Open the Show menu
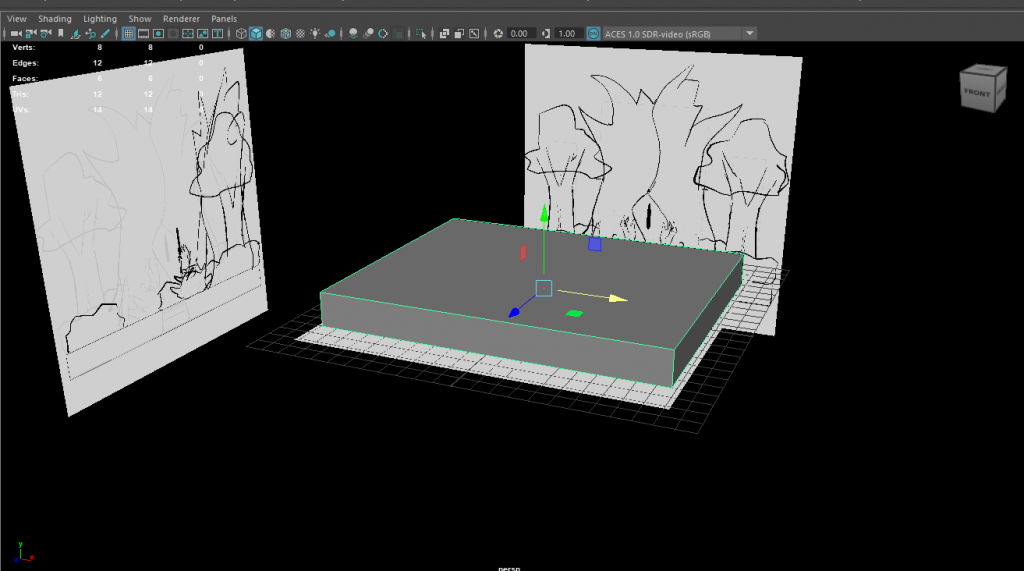The height and width of the screenshot is (571, 1024). click(x=140, y=19)
